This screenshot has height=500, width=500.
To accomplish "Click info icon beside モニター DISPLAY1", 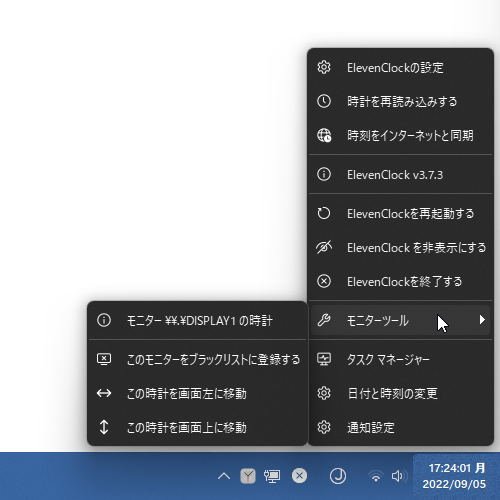I will [x=104, y=320].
